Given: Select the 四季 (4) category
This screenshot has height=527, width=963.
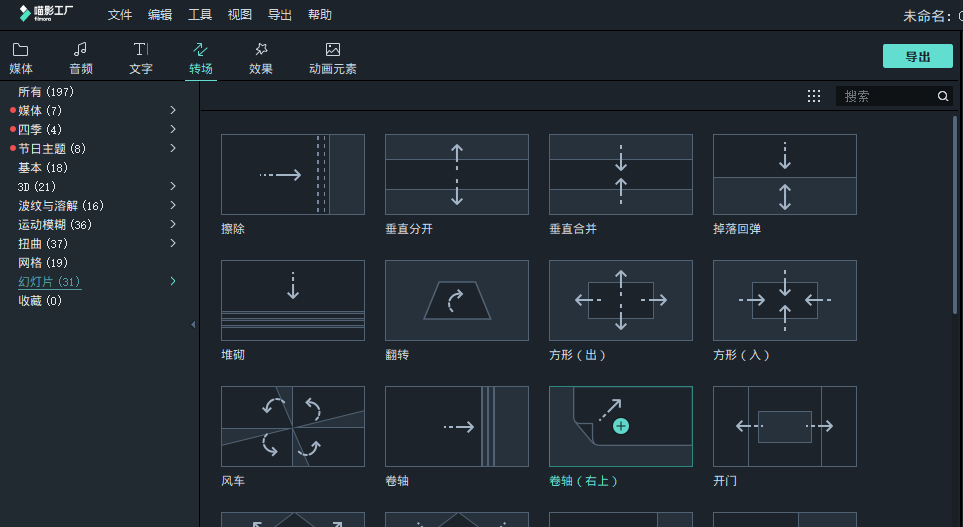Looking at the screenshot, I should pyautogui.click(x=40, y=130).
